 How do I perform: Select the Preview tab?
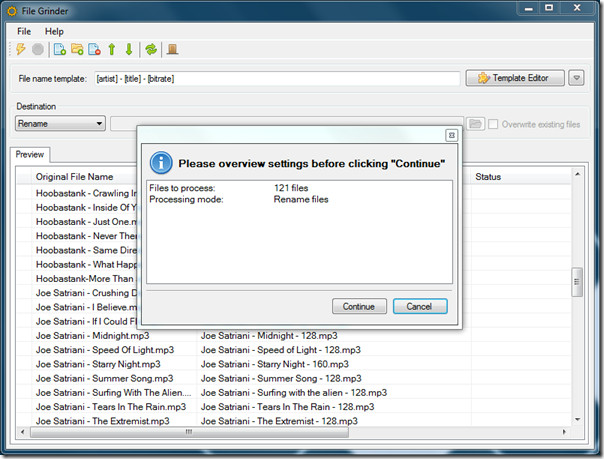[29, 155]
